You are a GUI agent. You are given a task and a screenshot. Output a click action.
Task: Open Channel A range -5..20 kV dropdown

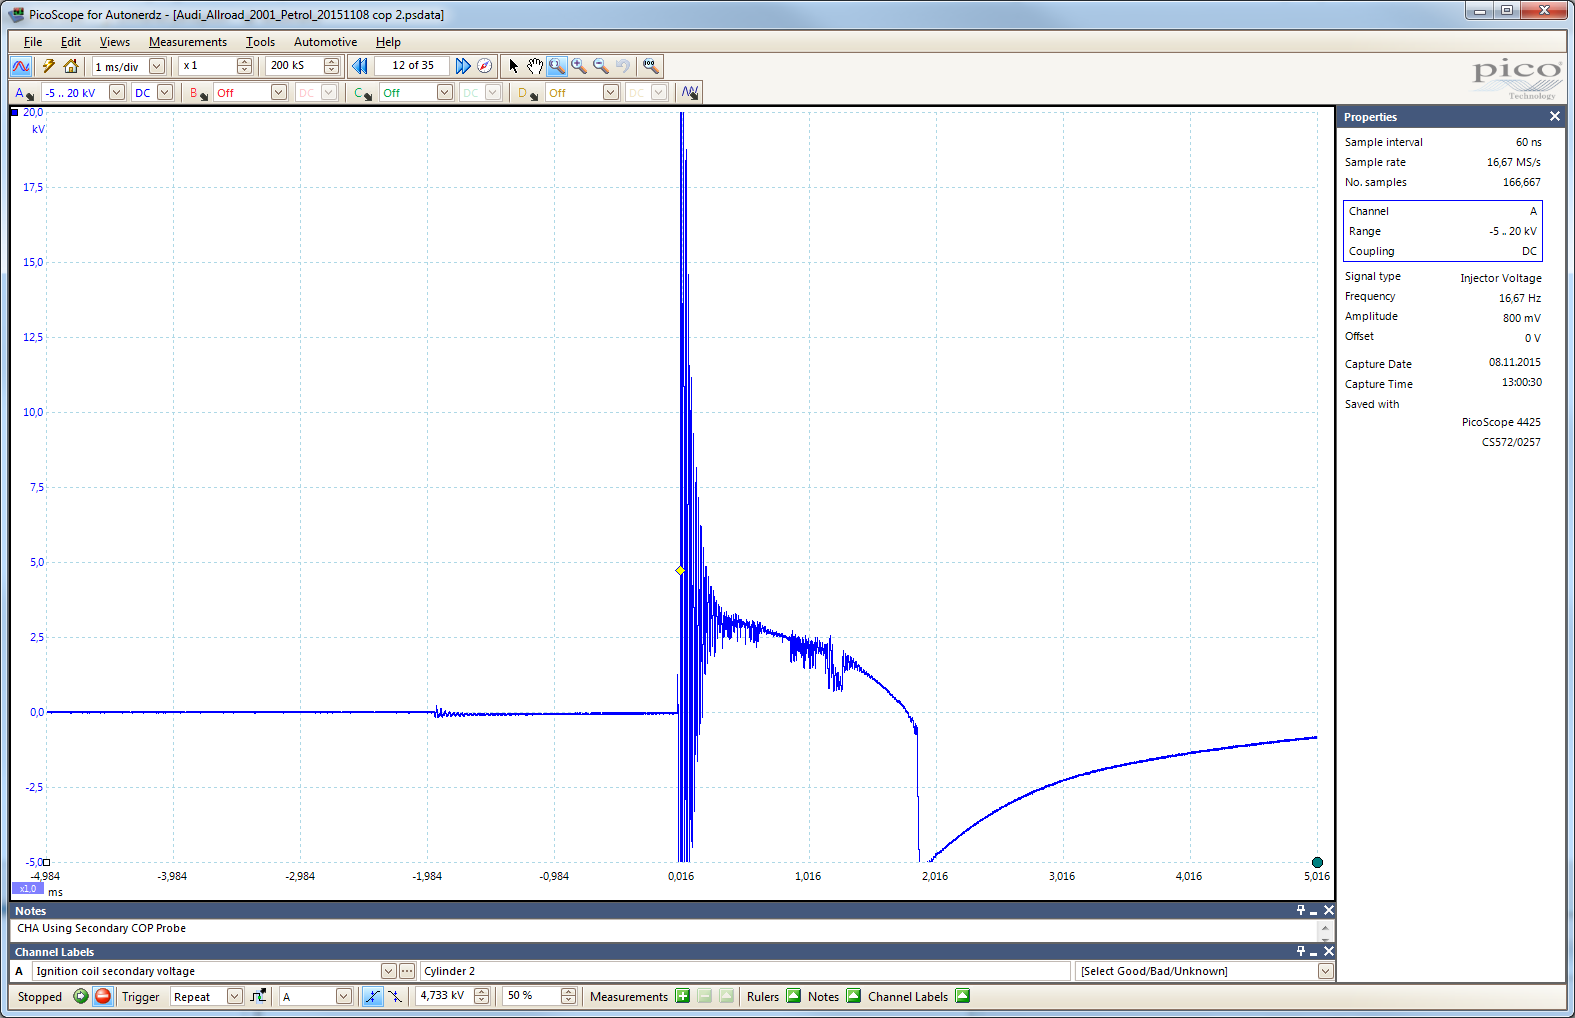117,93
